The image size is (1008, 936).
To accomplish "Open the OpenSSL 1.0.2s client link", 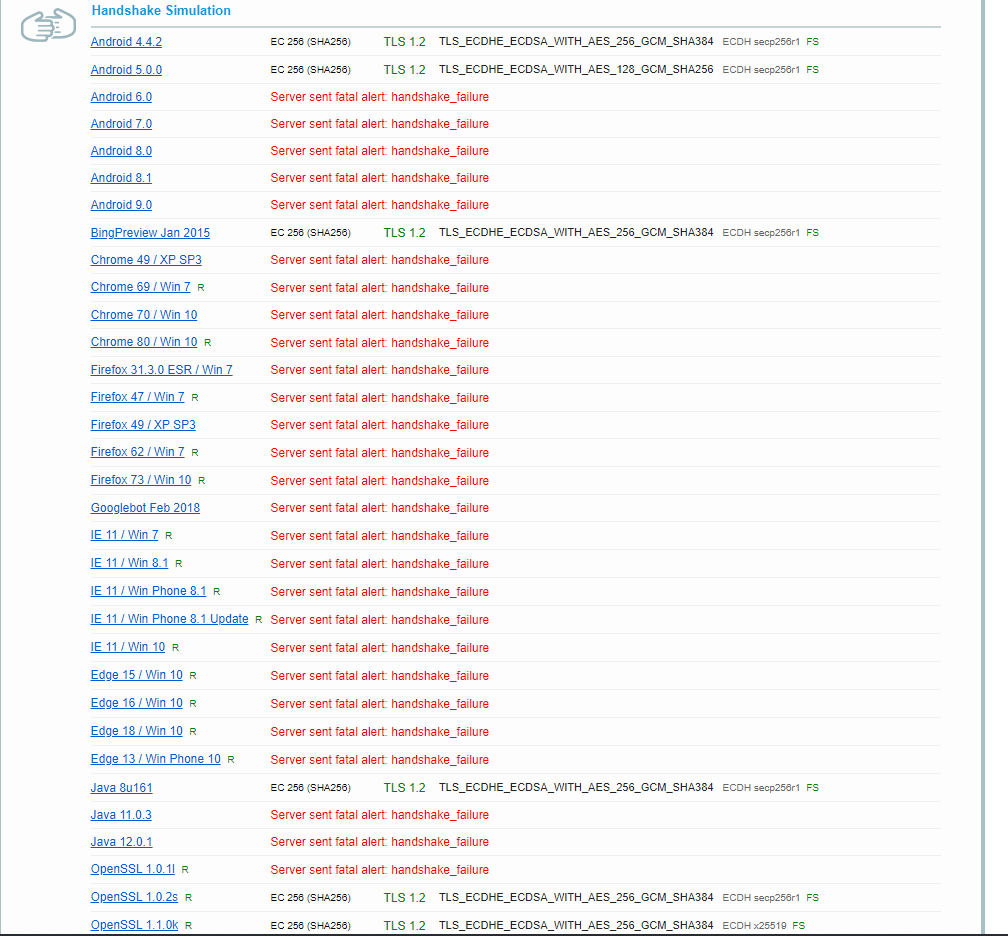I will pos(134,897).
